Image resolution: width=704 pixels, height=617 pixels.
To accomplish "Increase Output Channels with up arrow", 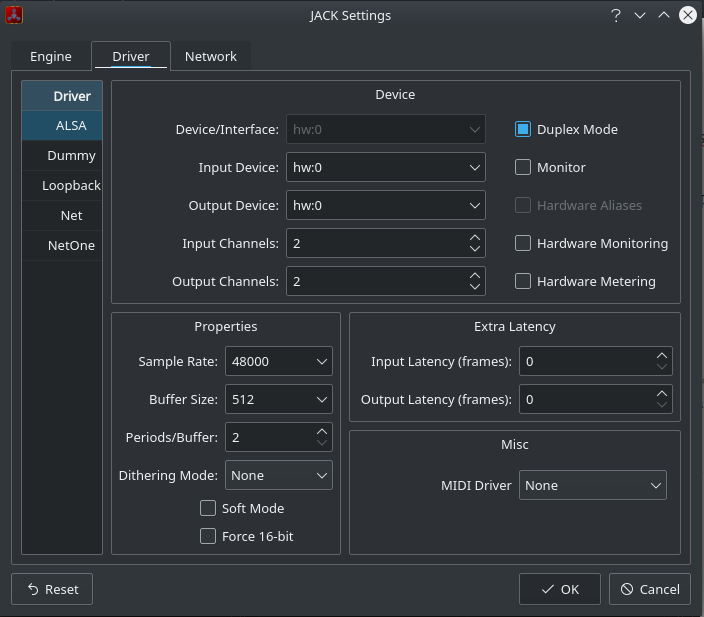I will [475, 276].
